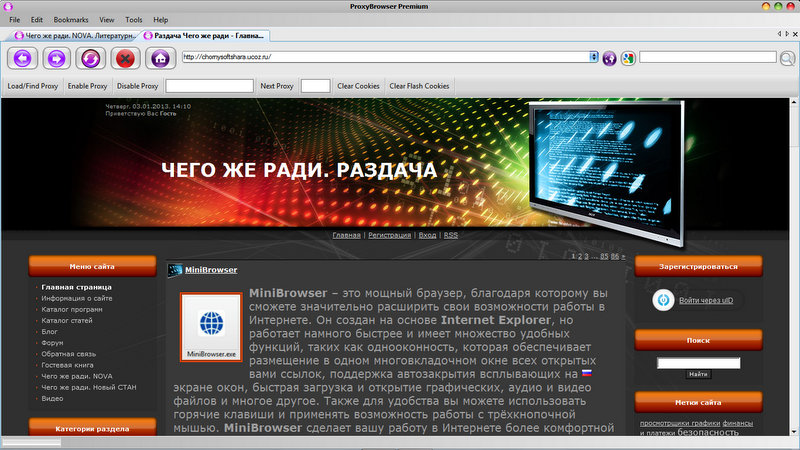Open Каталог статей menu item
Viewport: 800px width, 450px height.
[x=67, y=321]
